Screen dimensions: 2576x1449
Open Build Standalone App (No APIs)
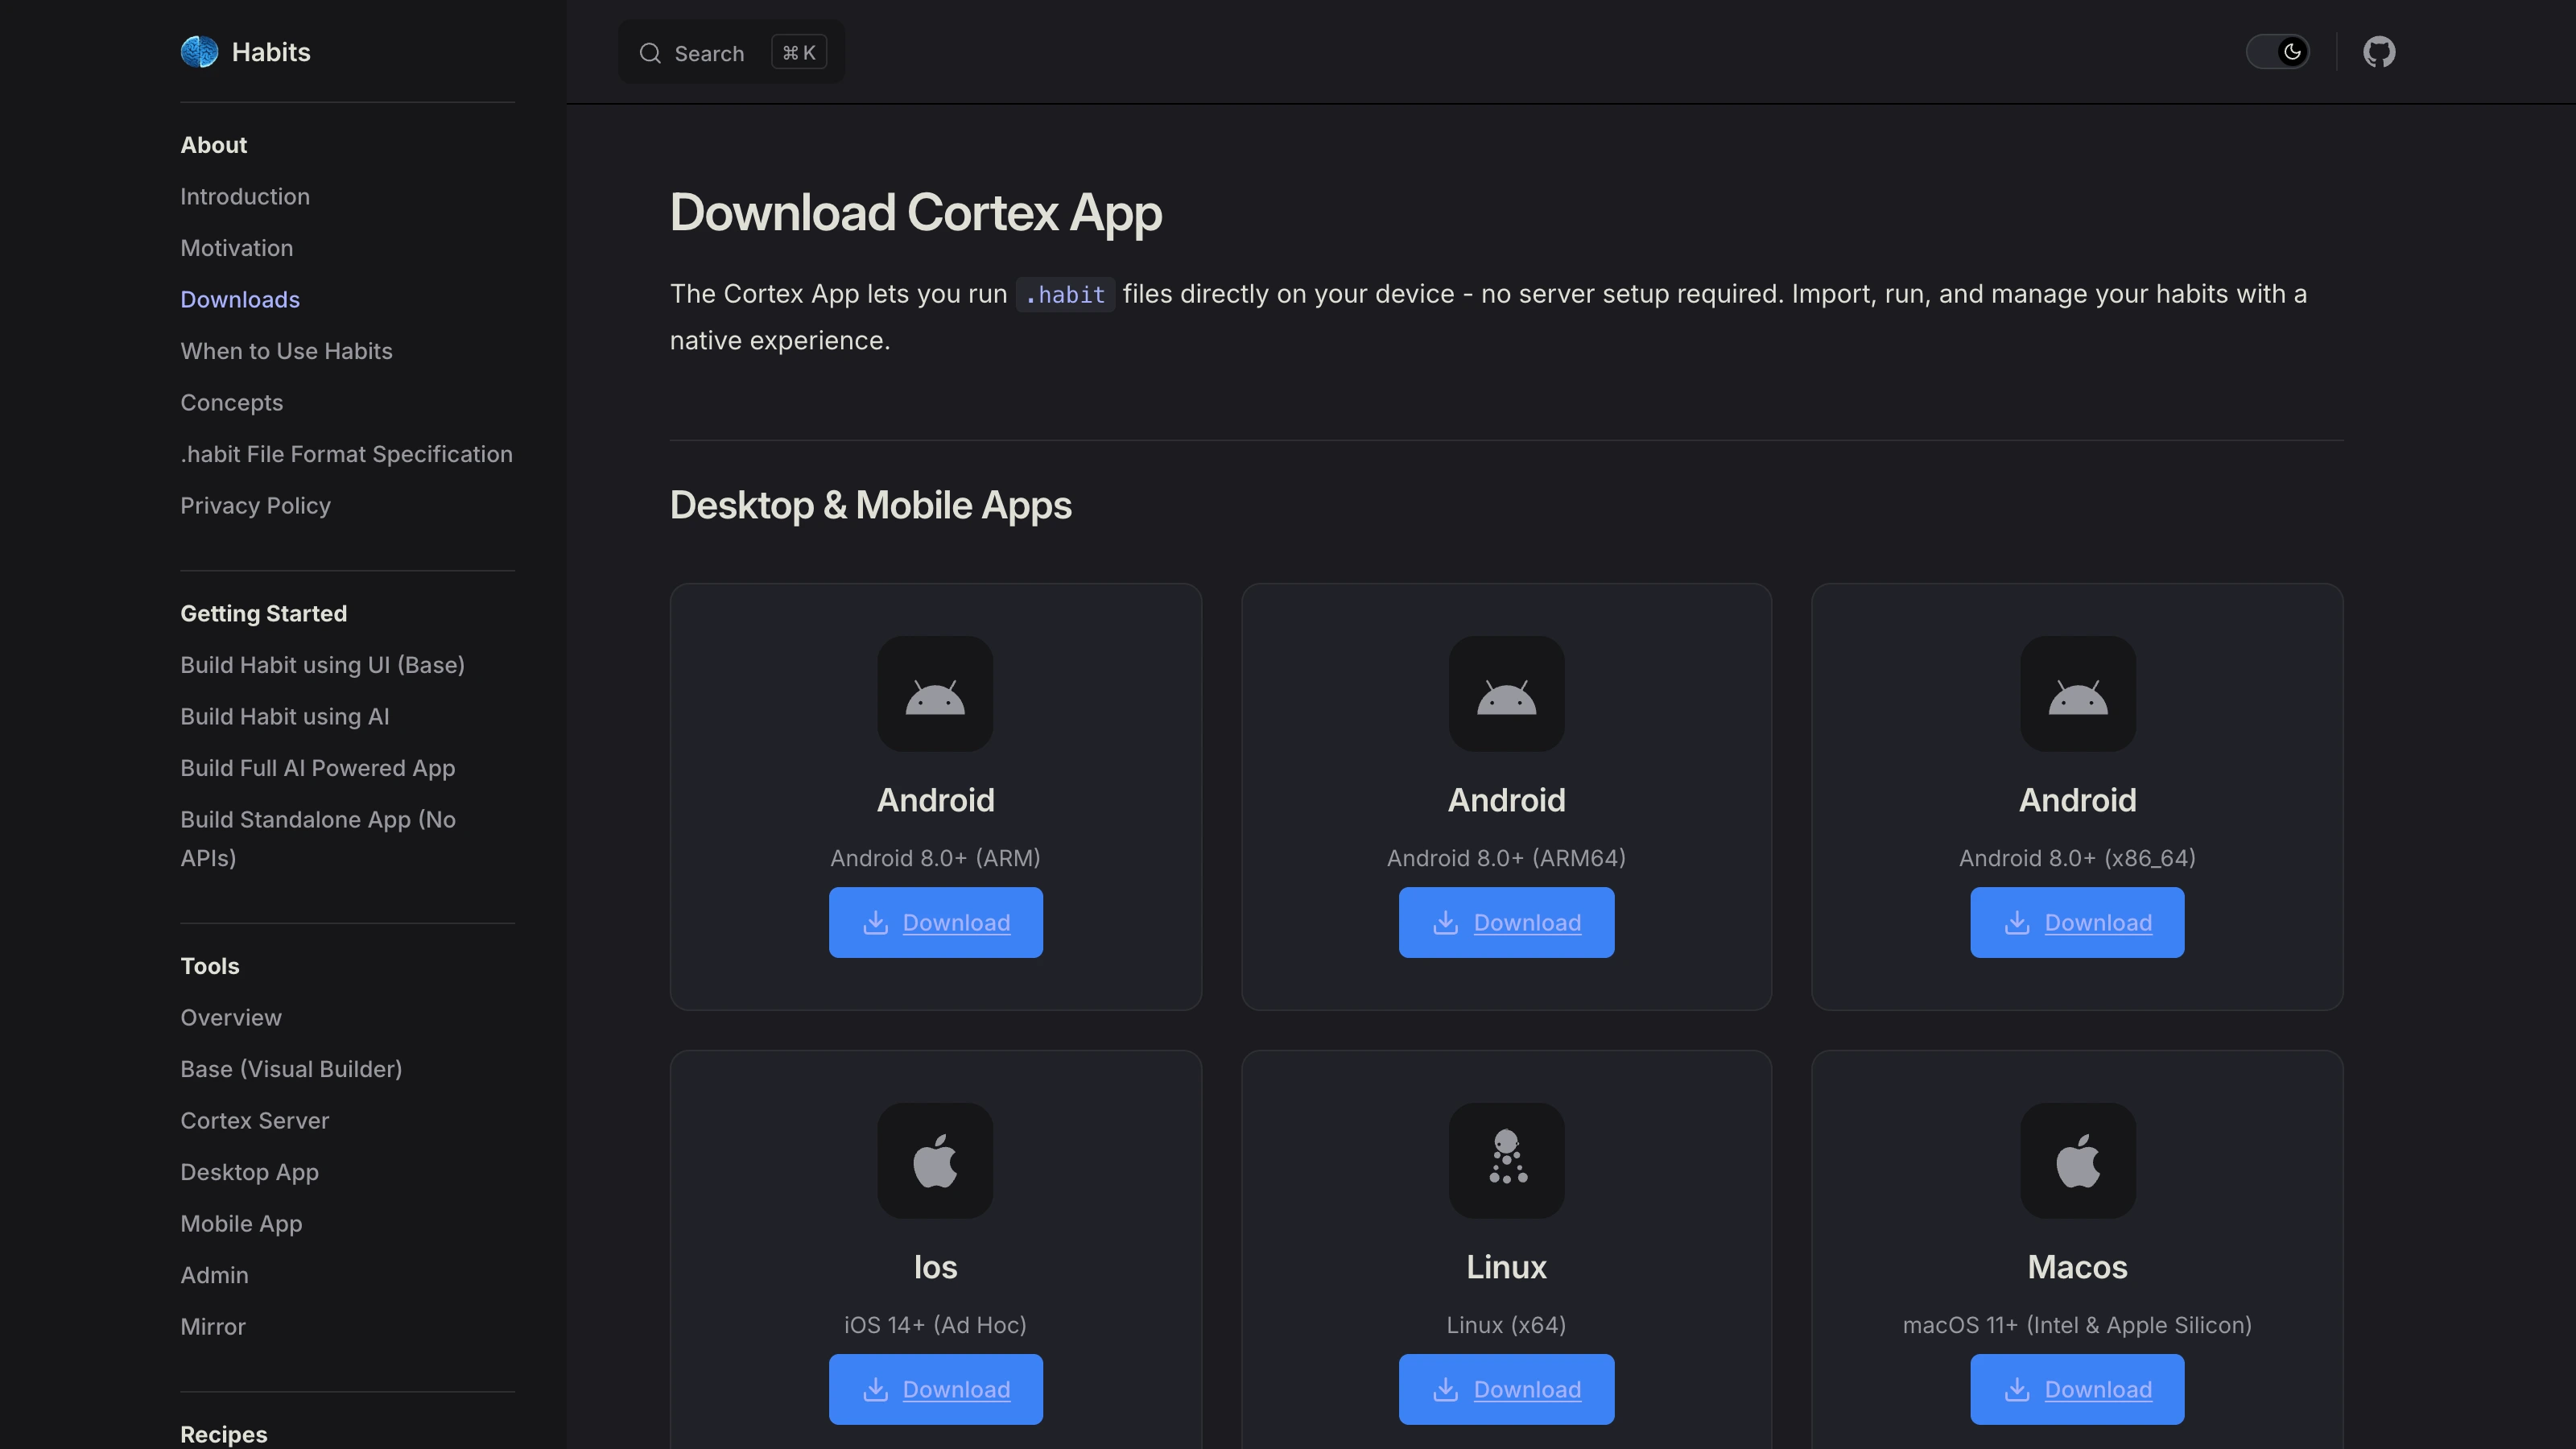click(318, 839)
